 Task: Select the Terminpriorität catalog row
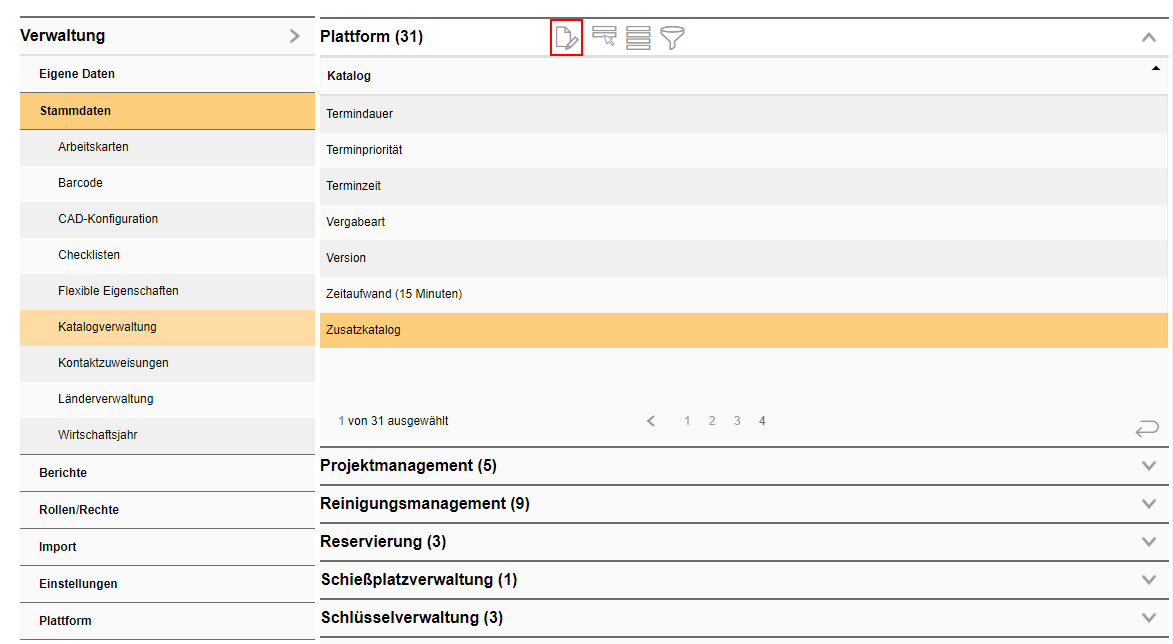(x=364, y=150)
